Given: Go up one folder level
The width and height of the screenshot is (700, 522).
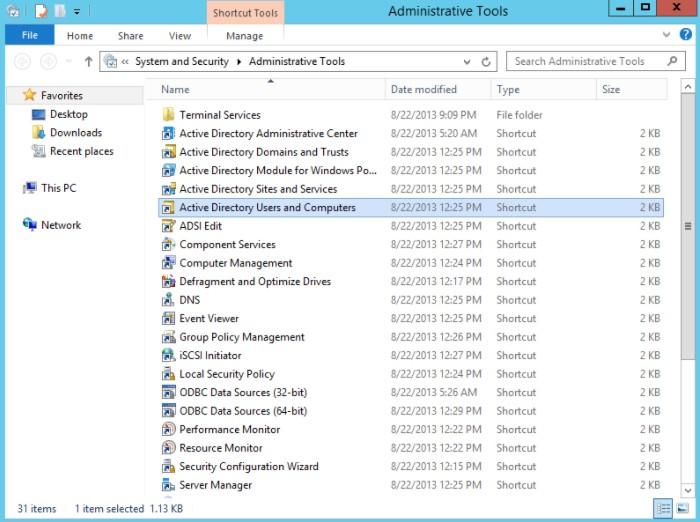Looking at the screenshot, I should pyautogui.click(x=88, y=62).
